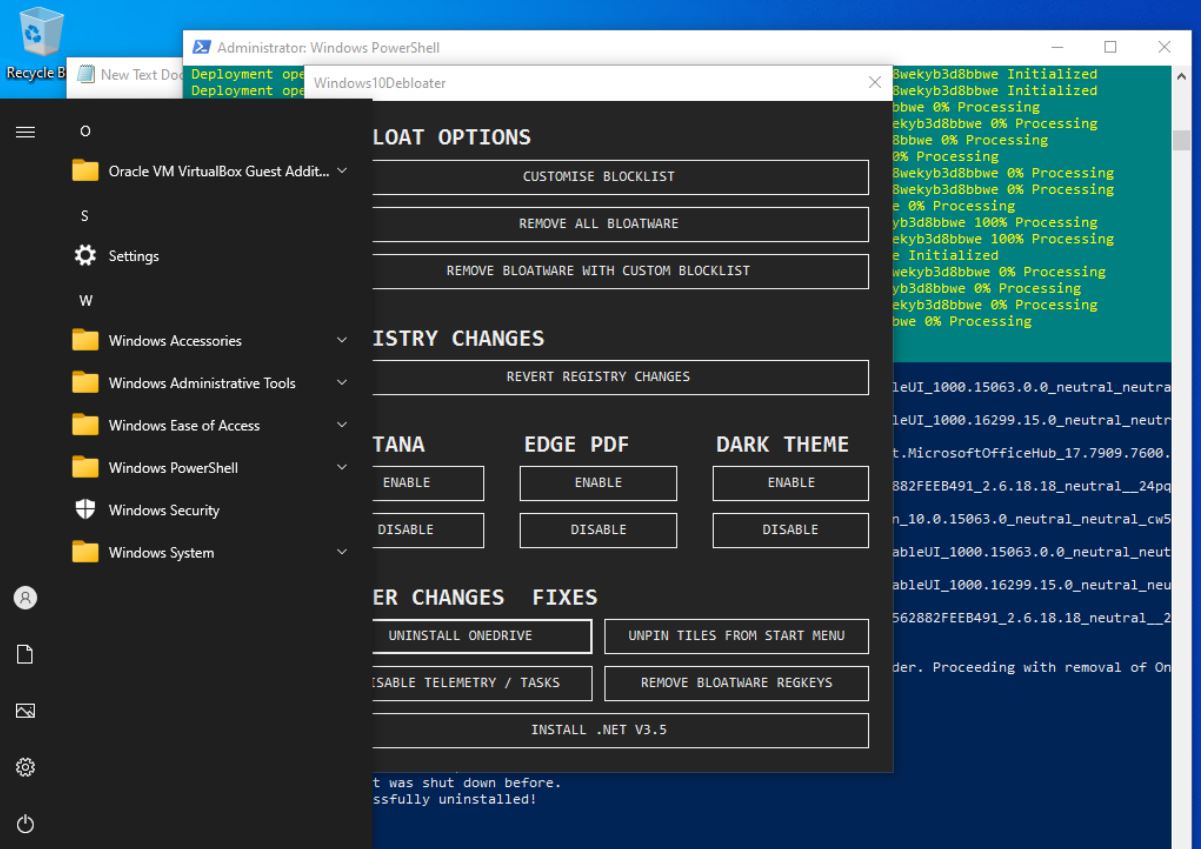This screenshot has width=1201, height=849.
Task: Disable Dark Theme in Windows10Debloater
Action: 790,530
